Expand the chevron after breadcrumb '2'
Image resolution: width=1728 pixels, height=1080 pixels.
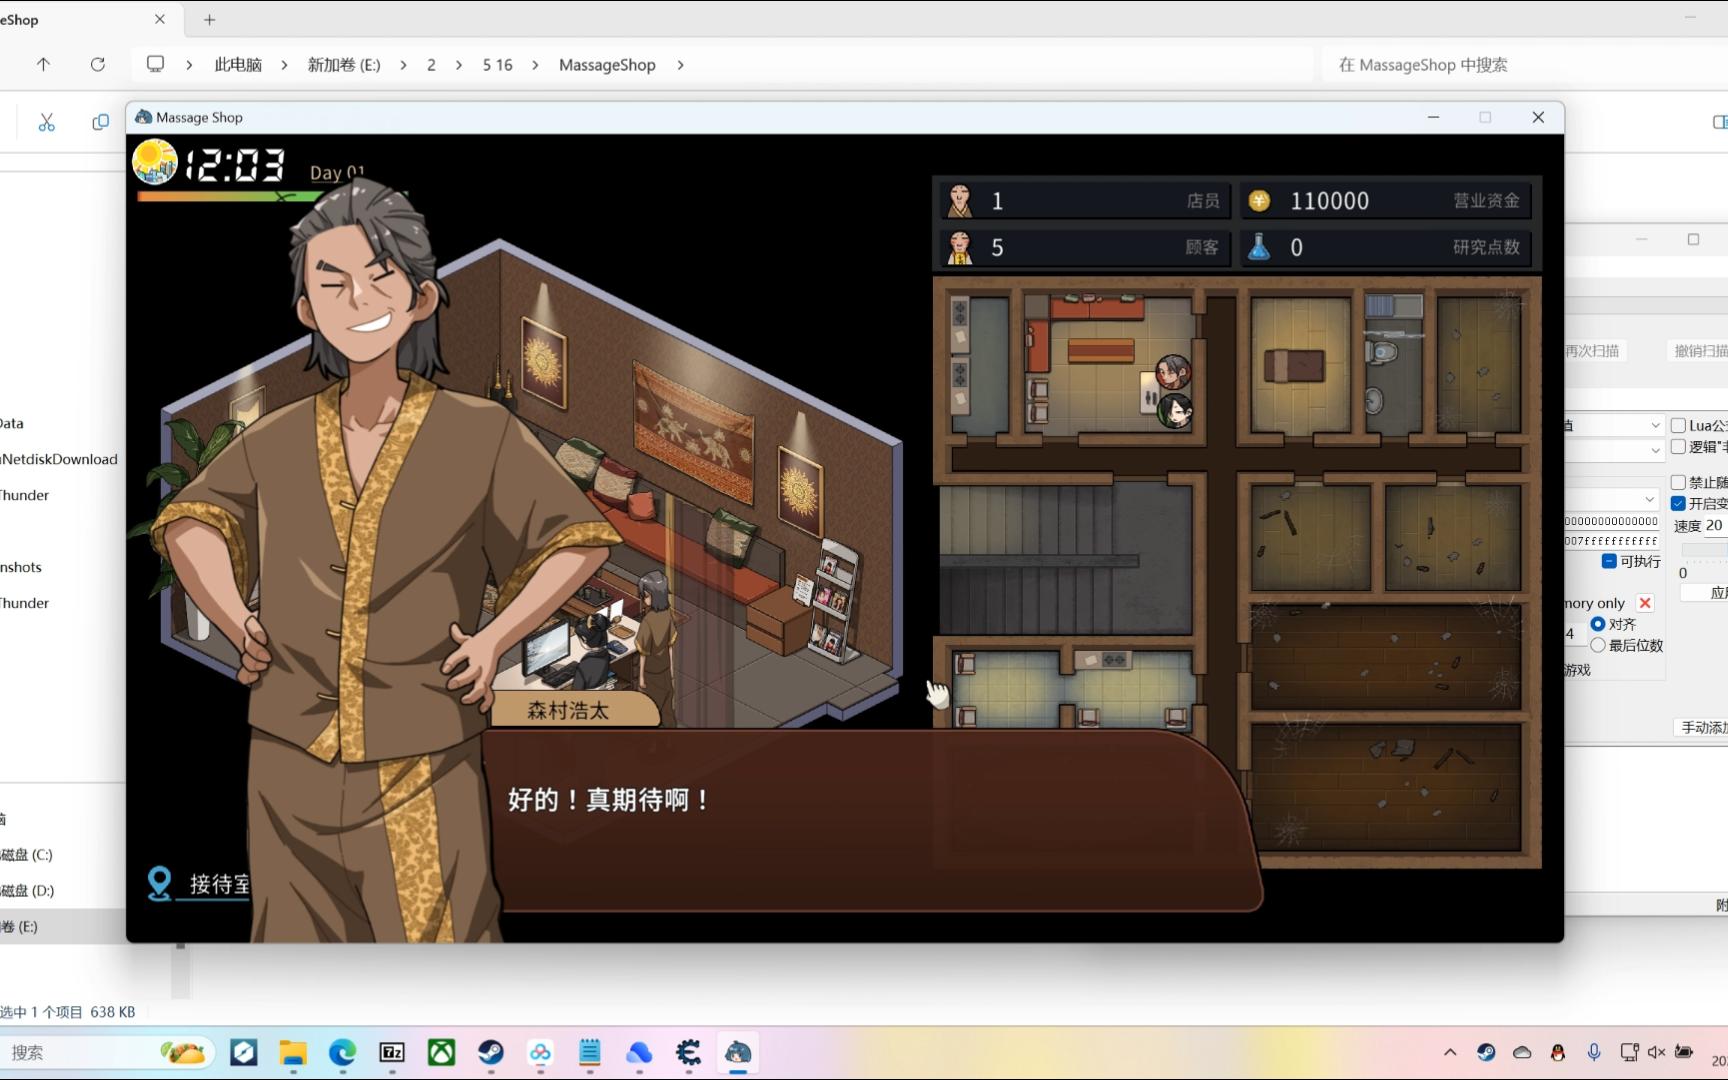pos(458,65)
